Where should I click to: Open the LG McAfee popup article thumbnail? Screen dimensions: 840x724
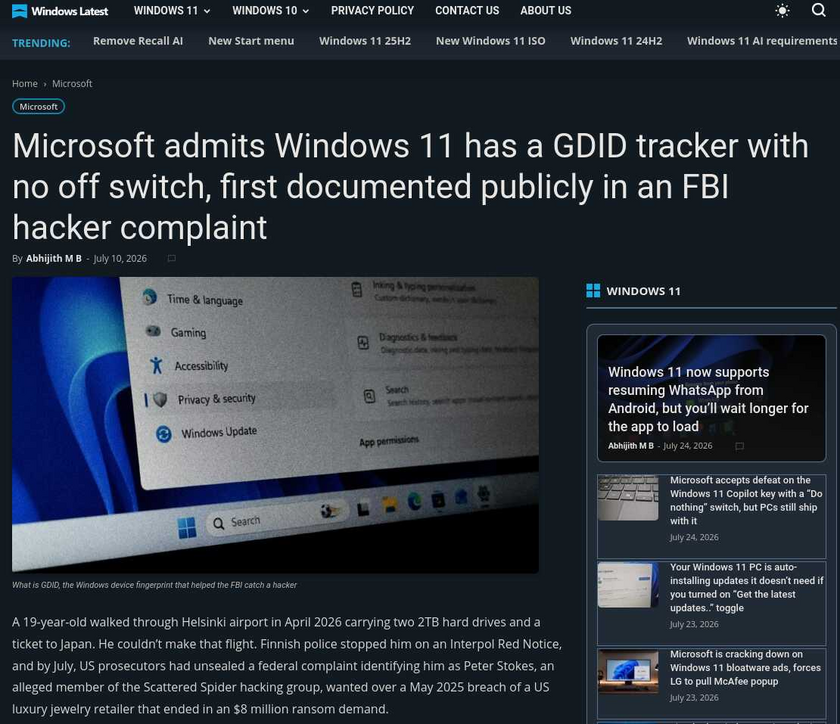[x=628, y=672]
